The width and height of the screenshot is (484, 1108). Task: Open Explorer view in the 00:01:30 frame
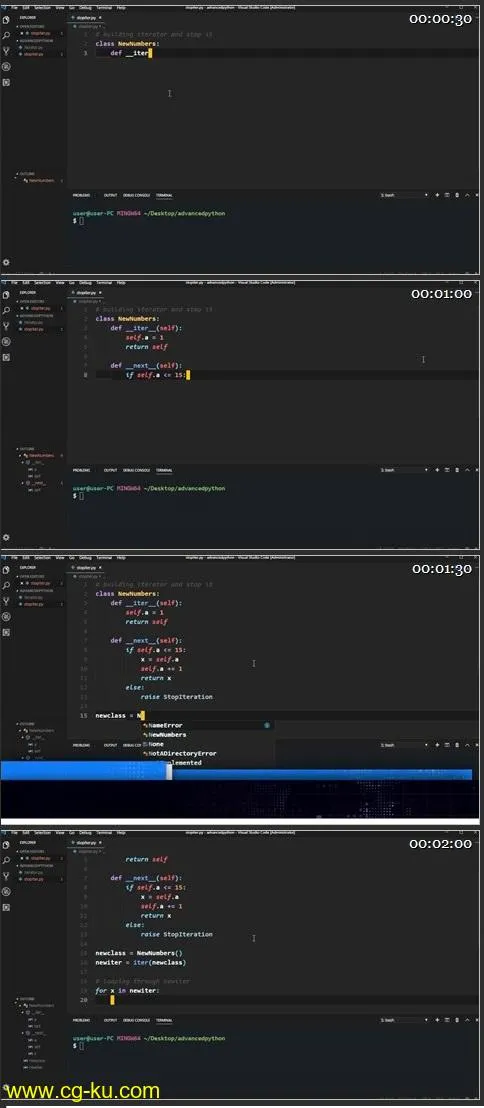(x=6, y=570)
